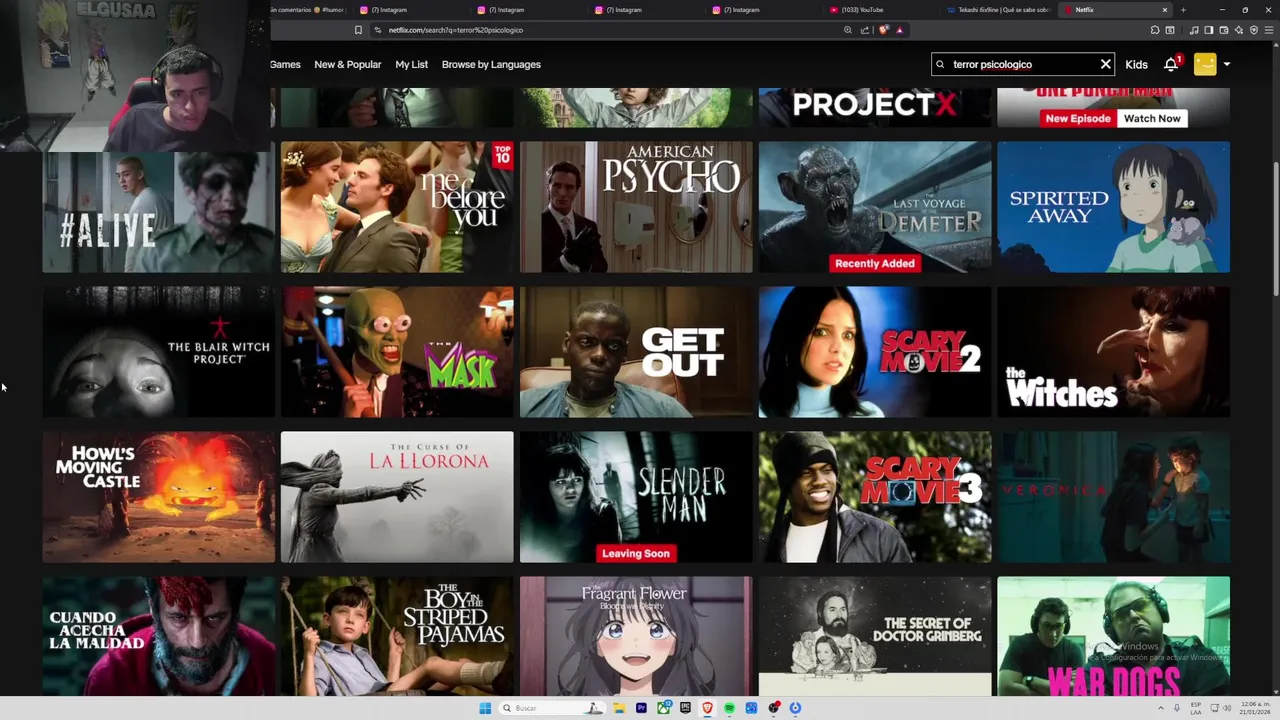Go to Kids section

(1136, 64)
